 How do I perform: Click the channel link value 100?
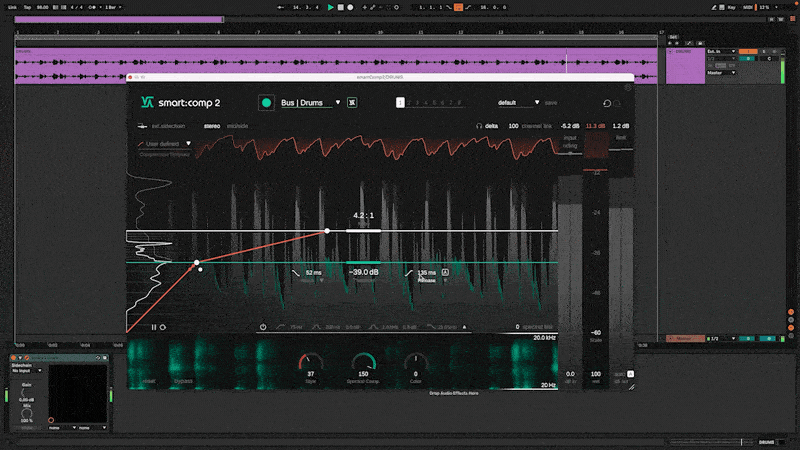tap(513, 126)
